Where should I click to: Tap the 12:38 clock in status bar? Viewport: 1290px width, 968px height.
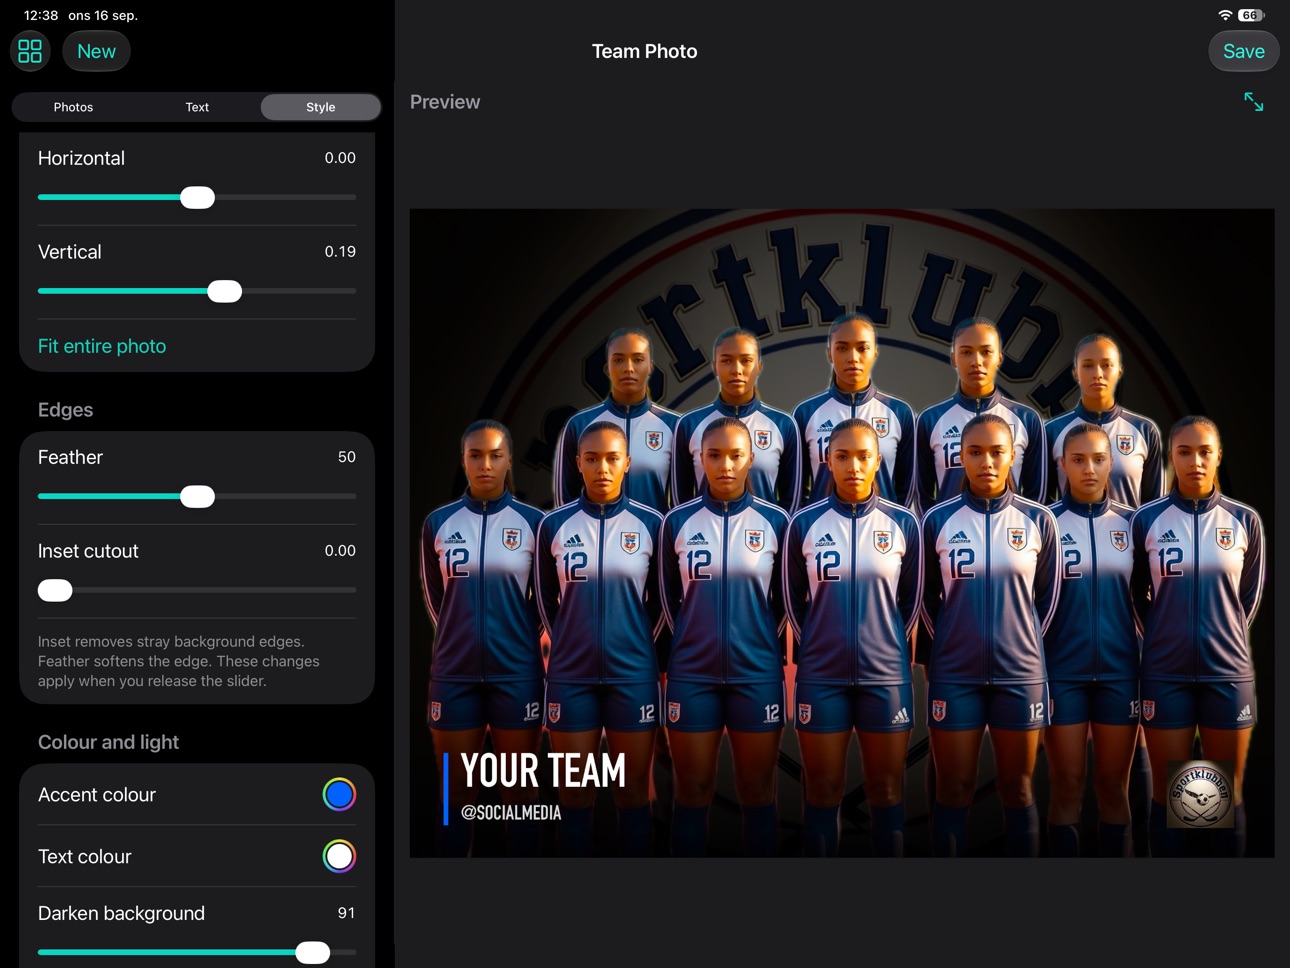tap(41, 15)
